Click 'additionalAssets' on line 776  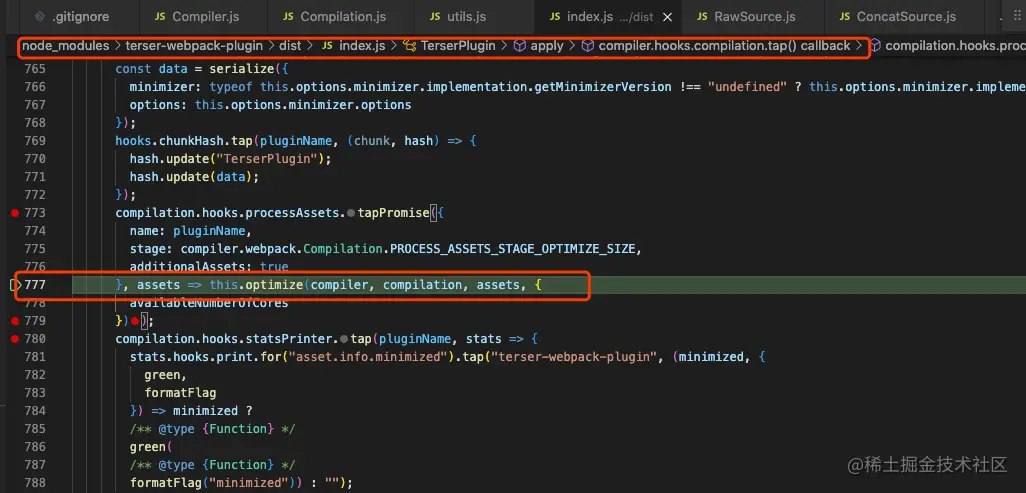tap(188, 266)
